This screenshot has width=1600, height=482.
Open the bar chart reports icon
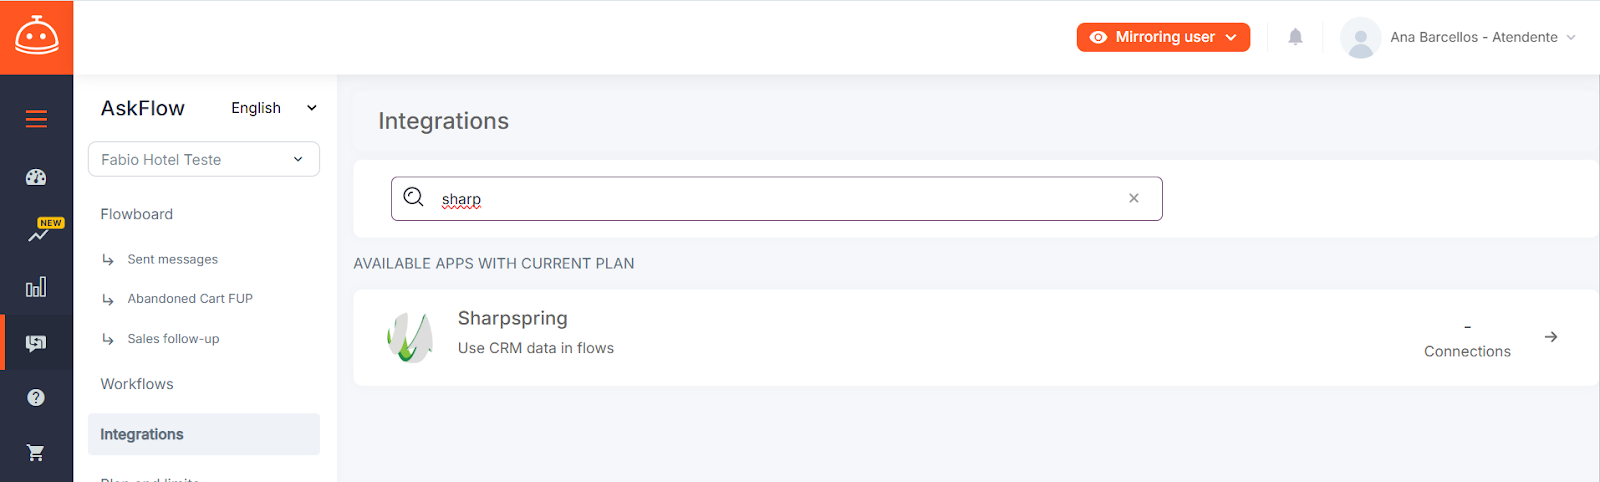(36, 287)
